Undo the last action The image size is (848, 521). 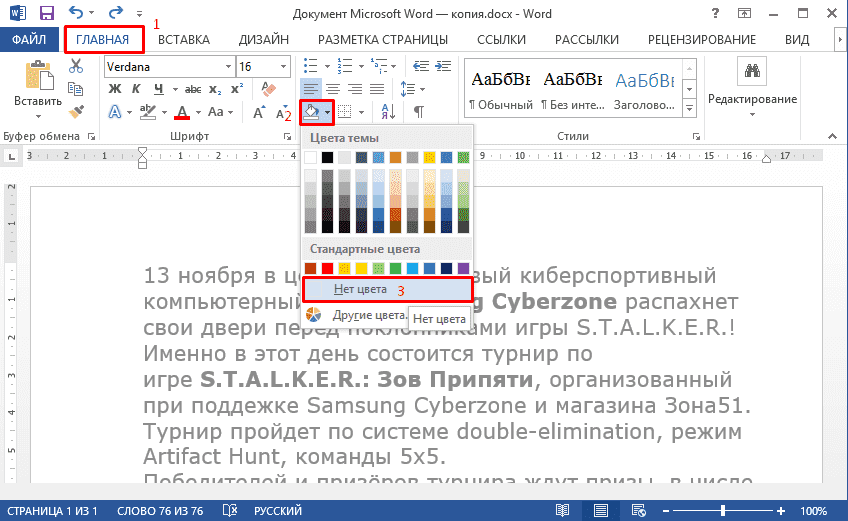[76, 12]
